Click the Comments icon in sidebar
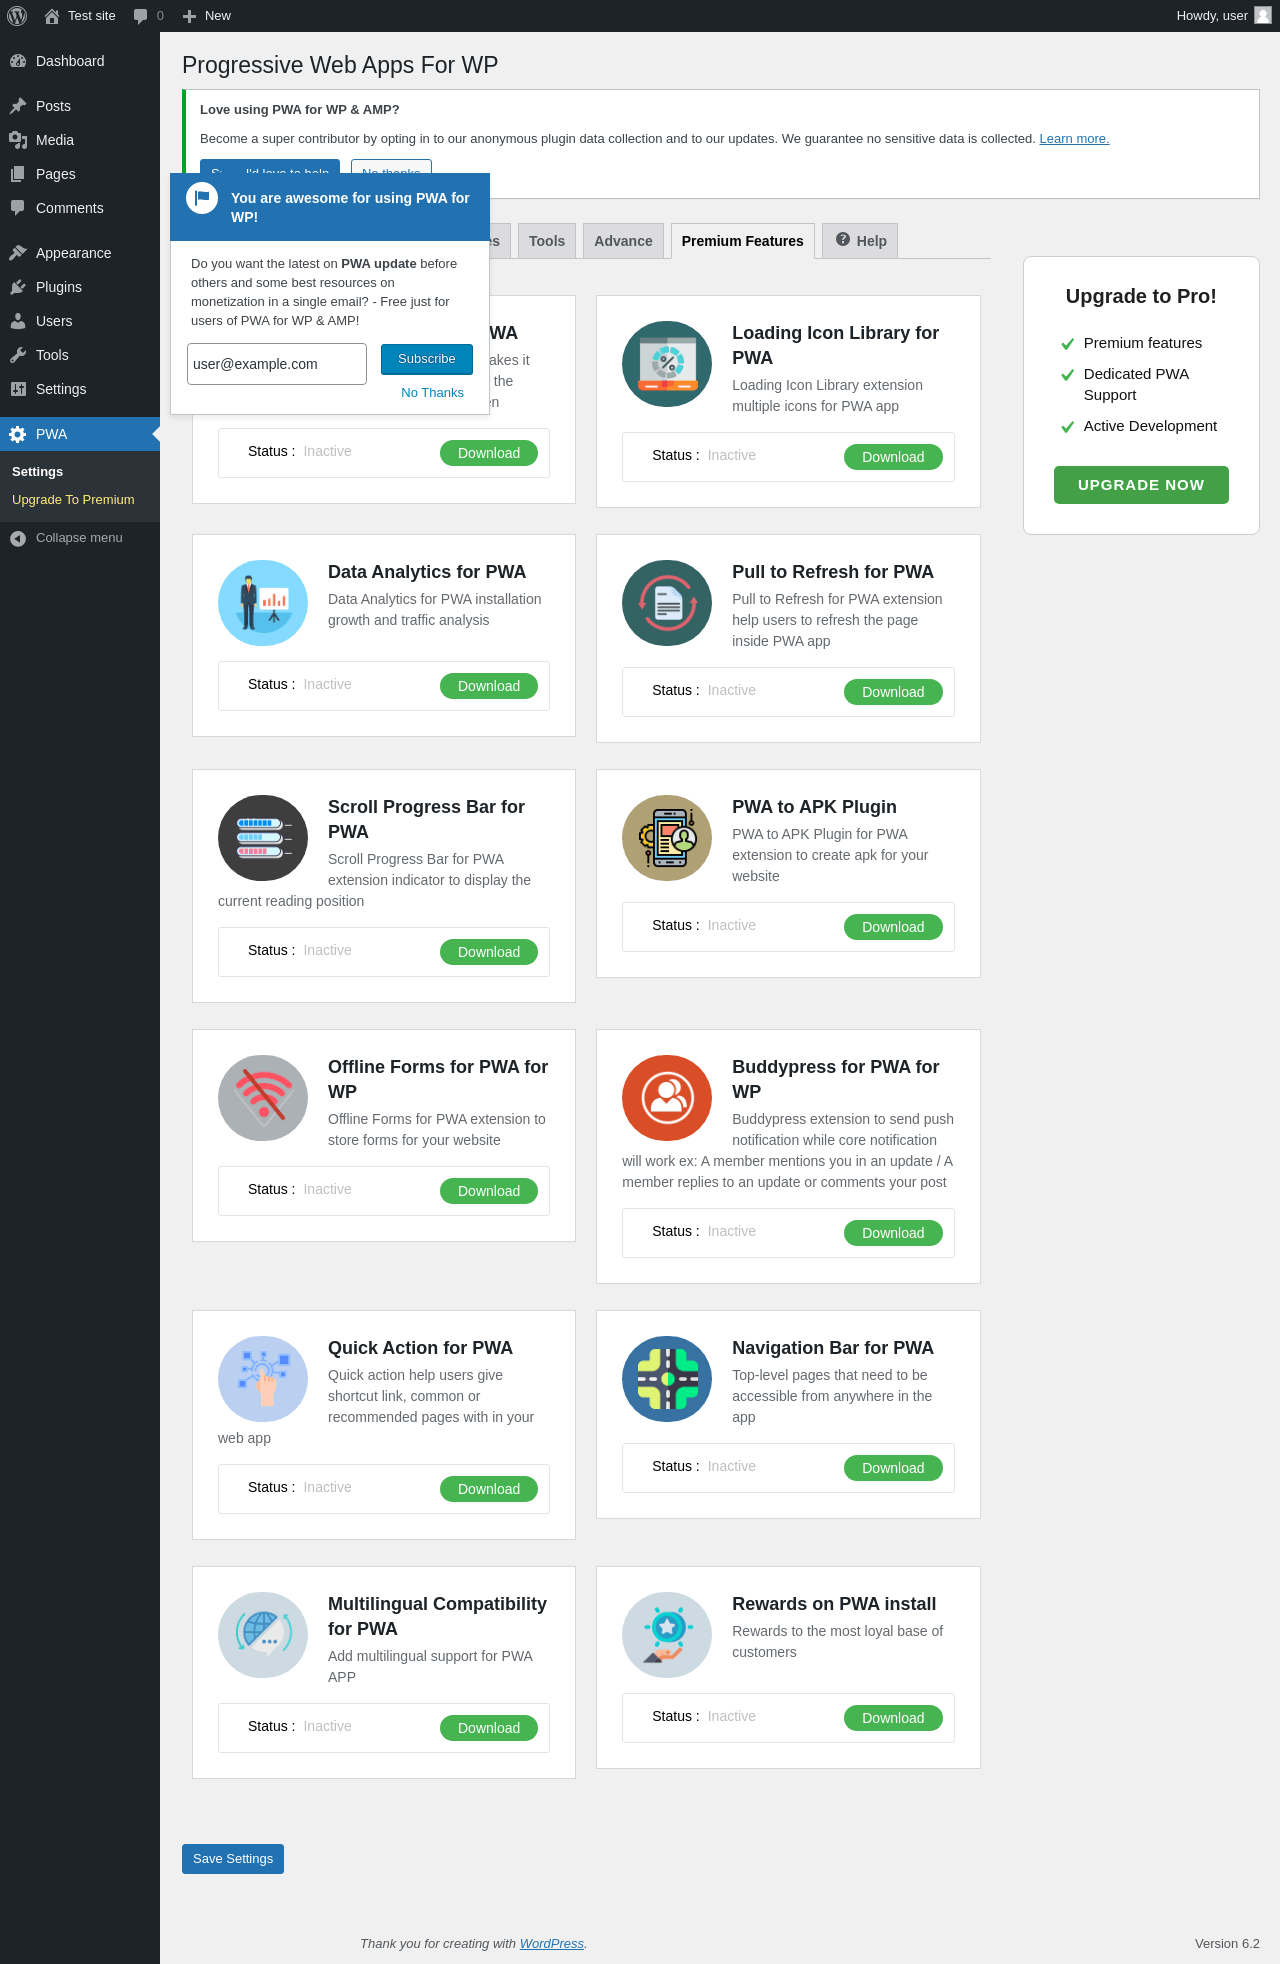Viewport: 1280px width, 1964px height. coord(18,208)
